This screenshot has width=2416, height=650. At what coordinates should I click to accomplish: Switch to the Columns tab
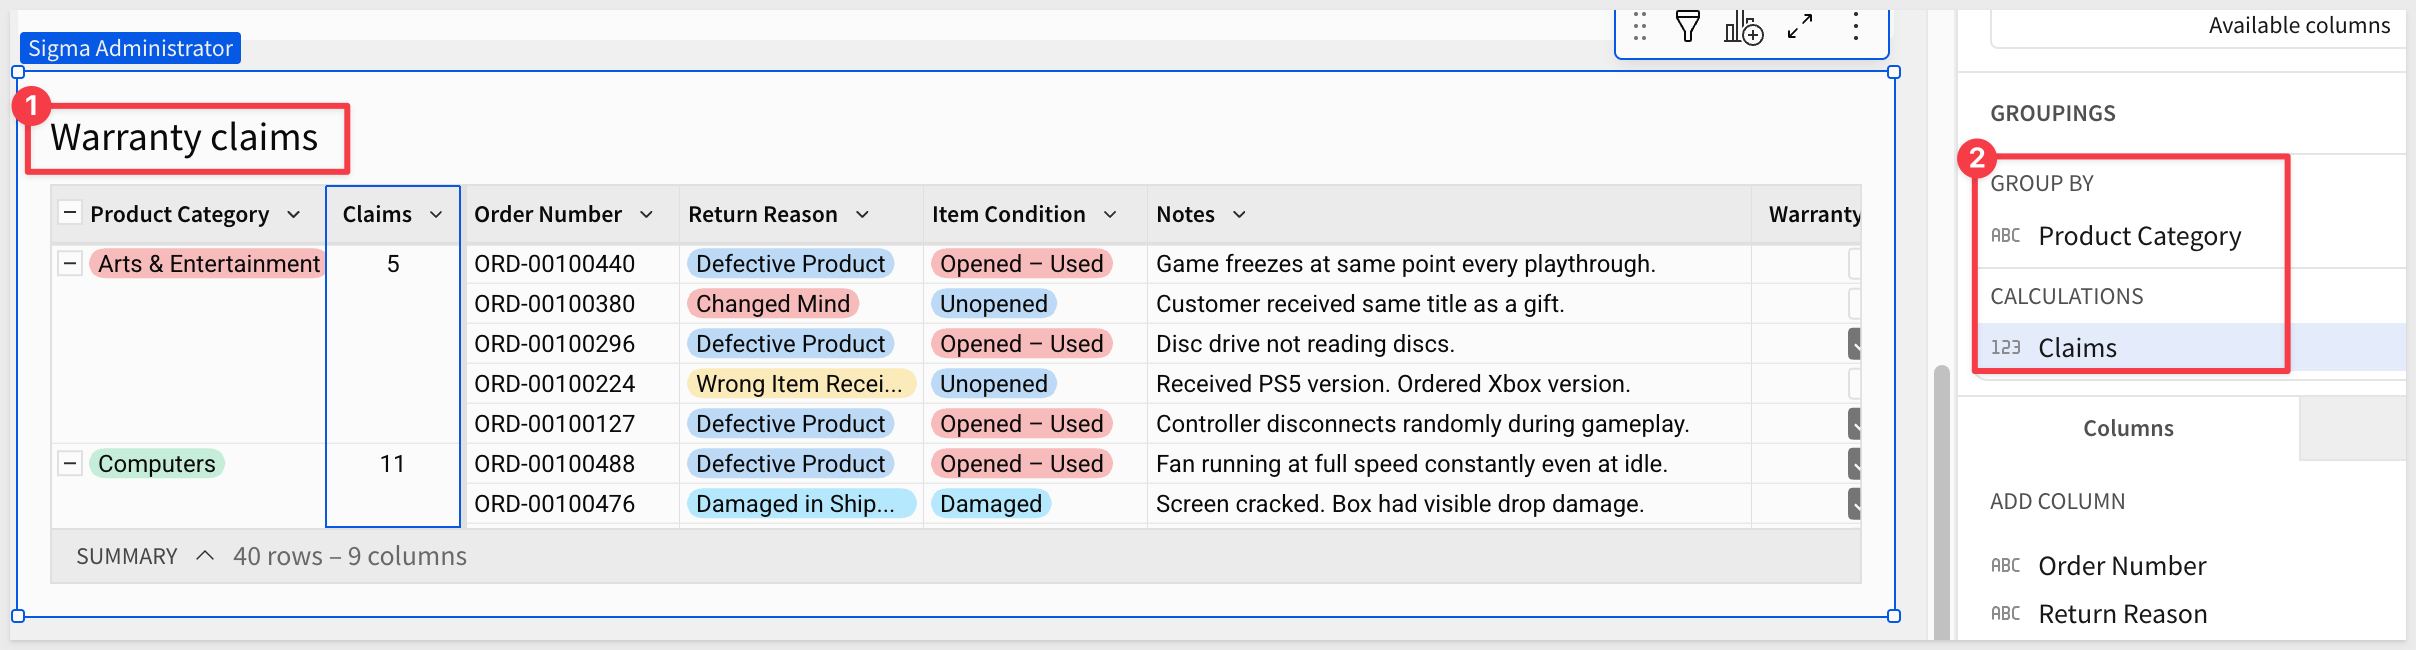pyautogui.click(x=2128, y=429)
